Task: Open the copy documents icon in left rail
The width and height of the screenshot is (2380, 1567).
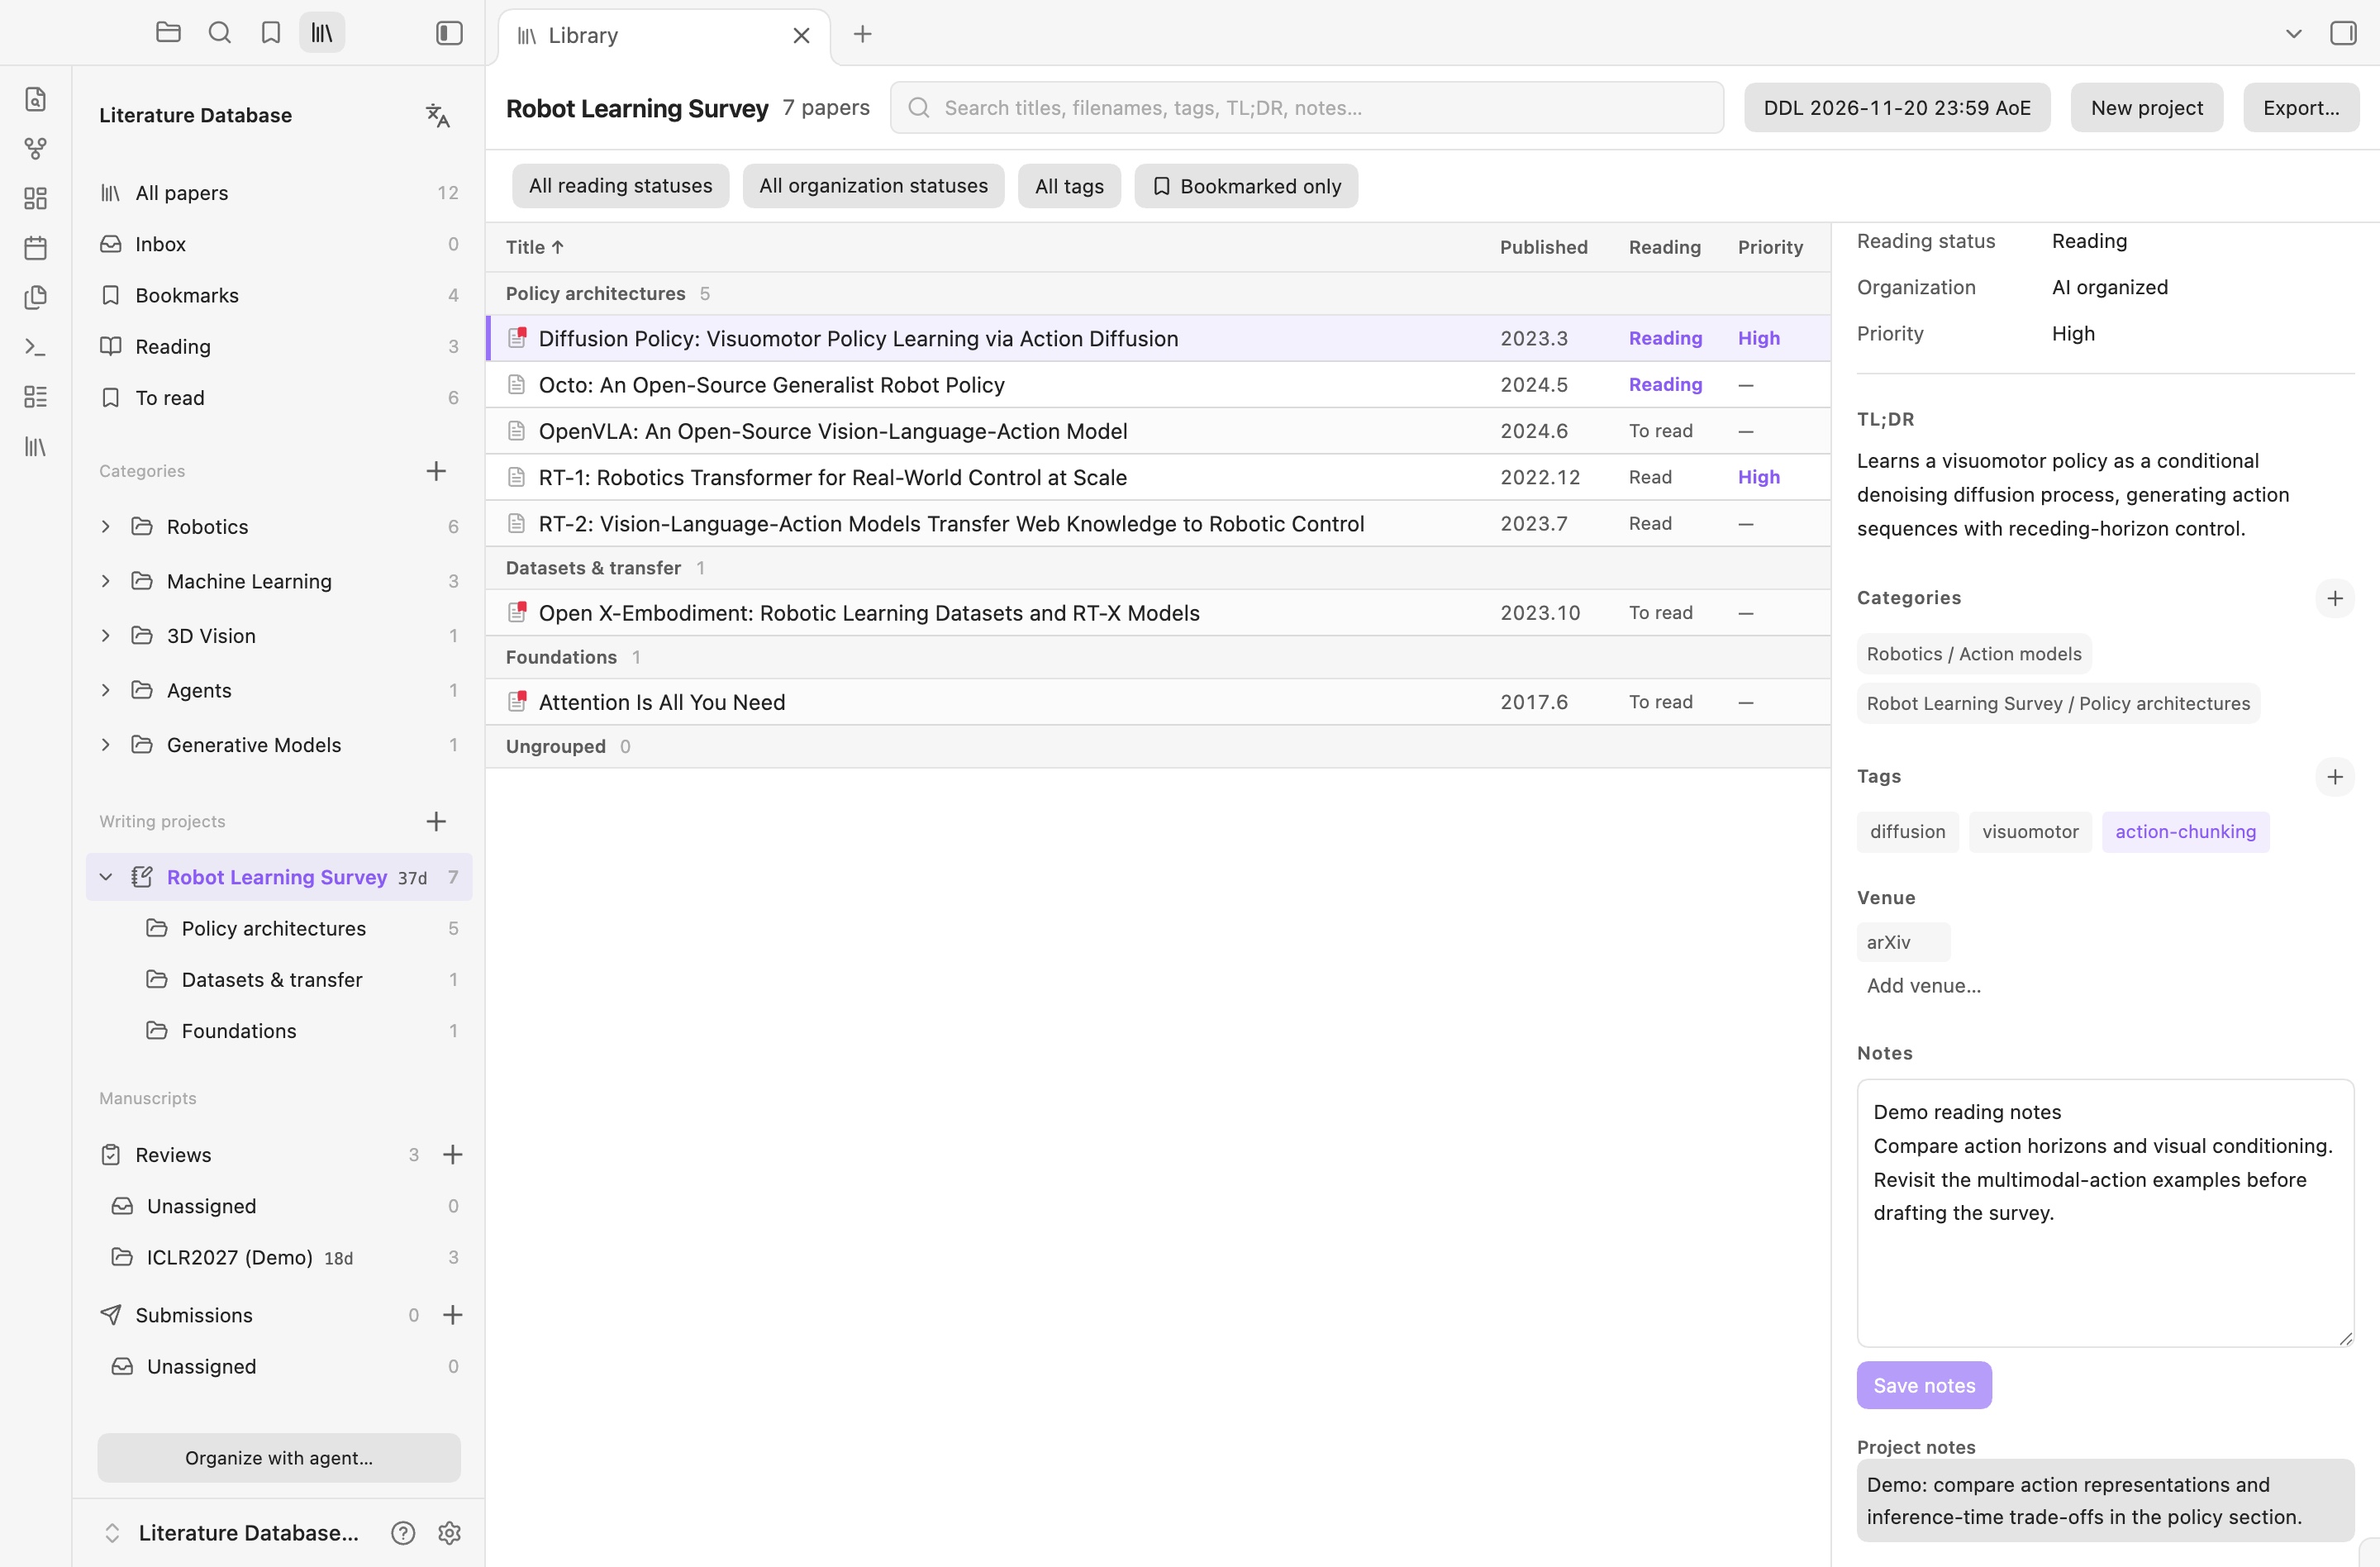Action: 35,297
